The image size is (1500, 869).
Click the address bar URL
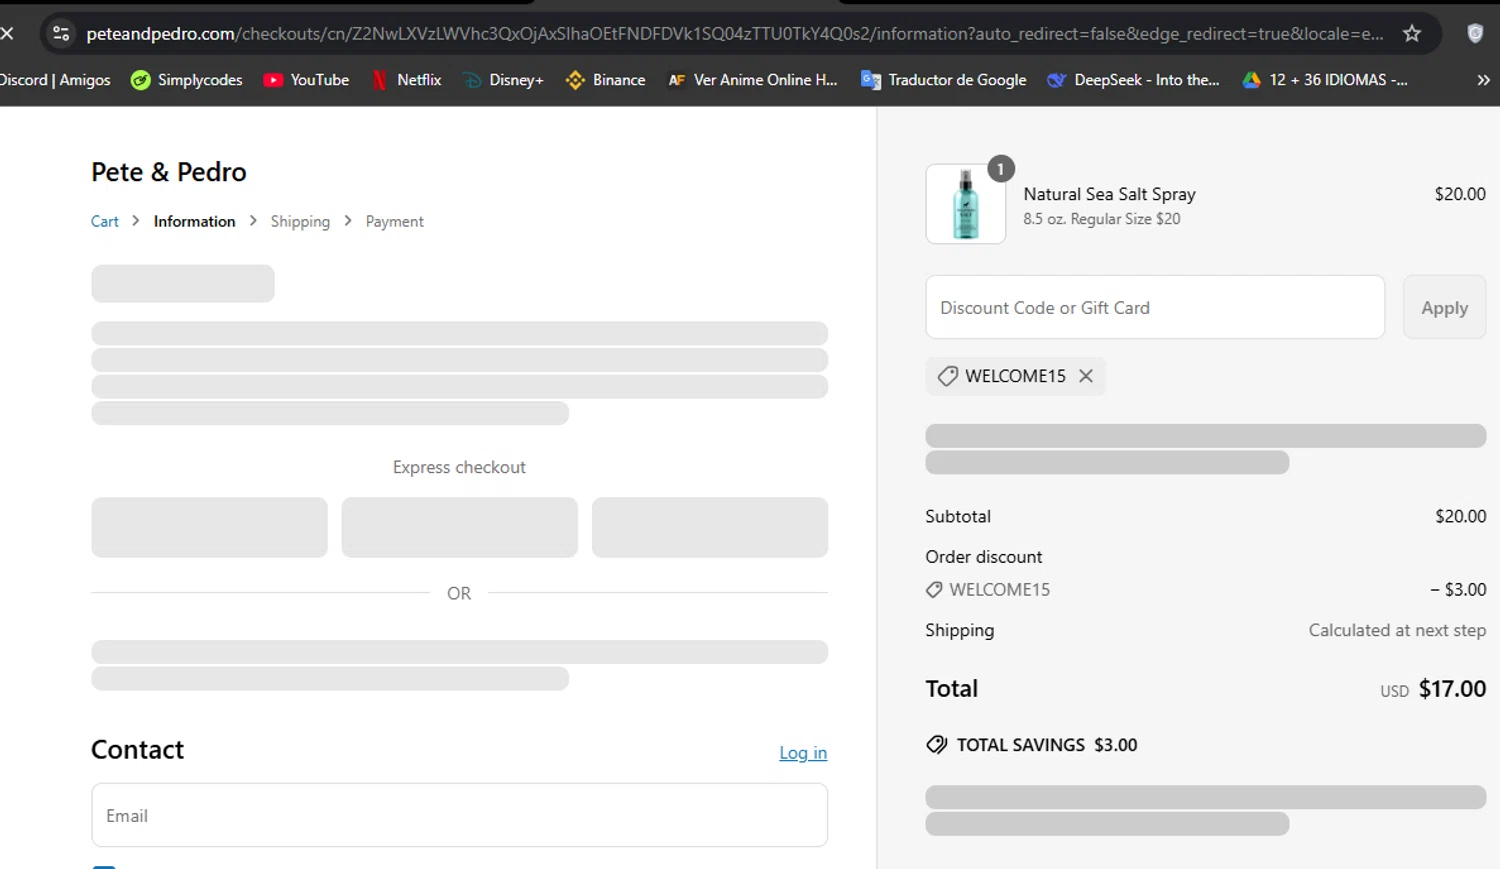734,34
